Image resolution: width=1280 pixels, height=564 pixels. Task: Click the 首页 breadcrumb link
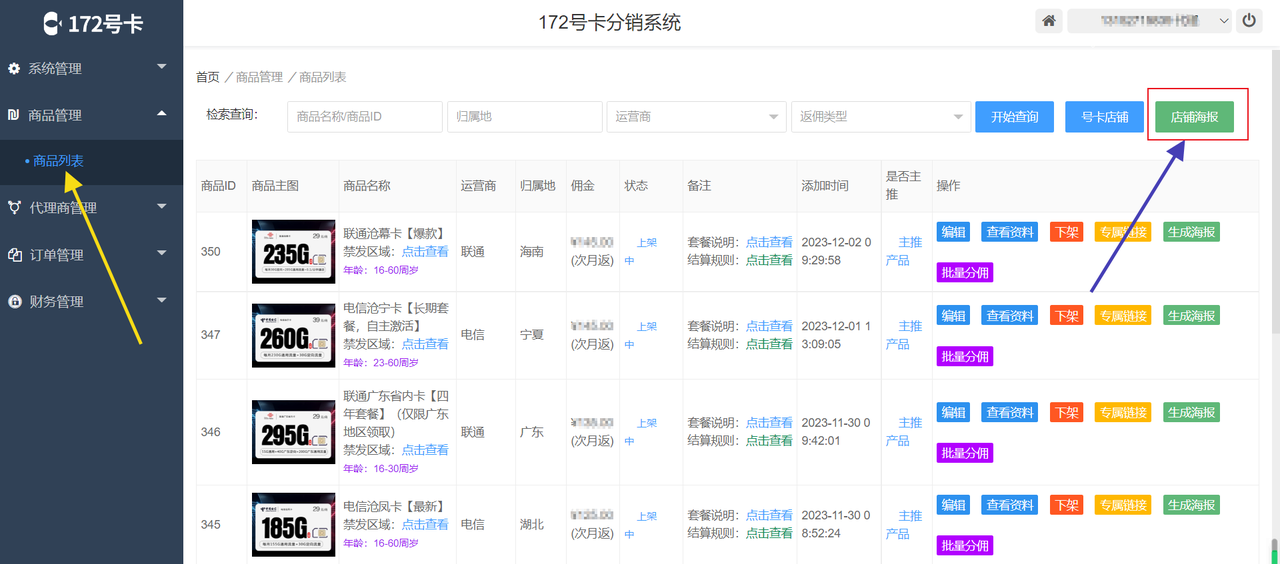(x=207, y=77)
